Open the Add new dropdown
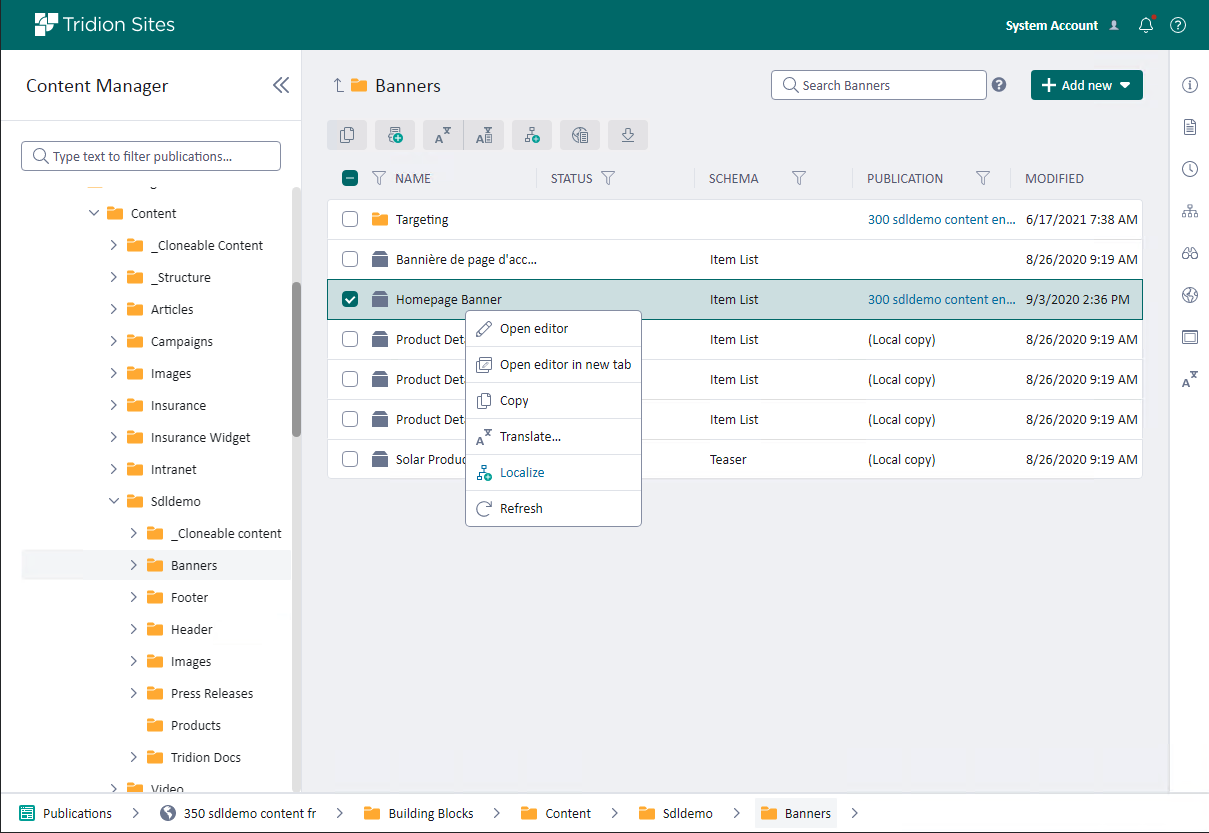This screenshot has width=1209, height=833. coord(1086,85)
